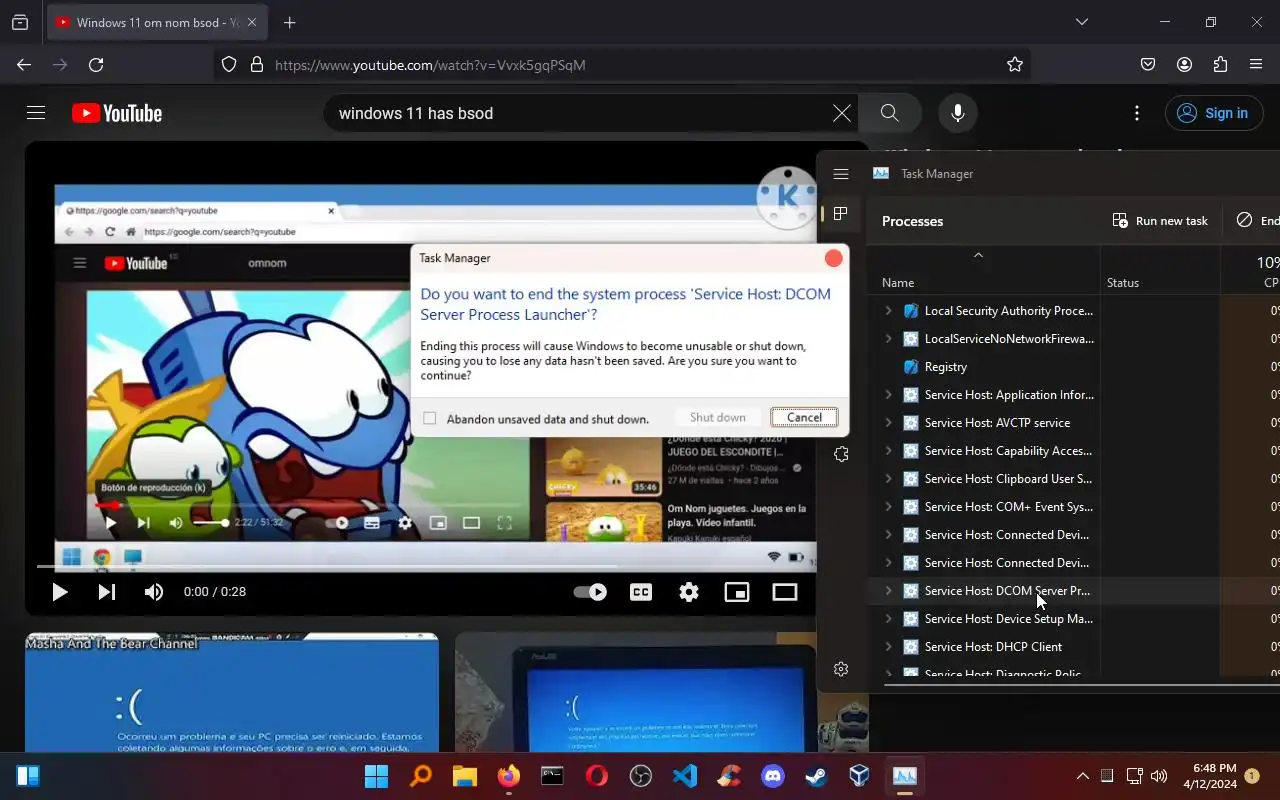Clear the YouTube search query
Image resolution: width=1280 pixels, height=800 pixels.
point(842,113)
